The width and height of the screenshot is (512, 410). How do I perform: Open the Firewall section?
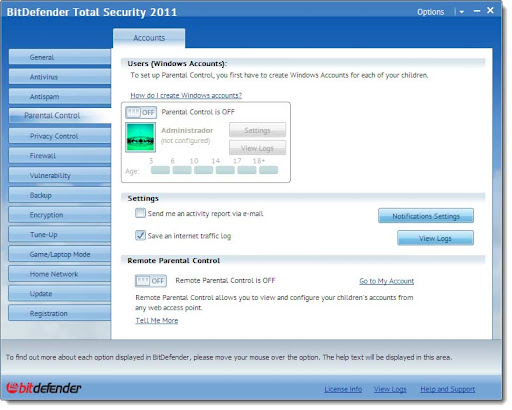coord(59,156)
